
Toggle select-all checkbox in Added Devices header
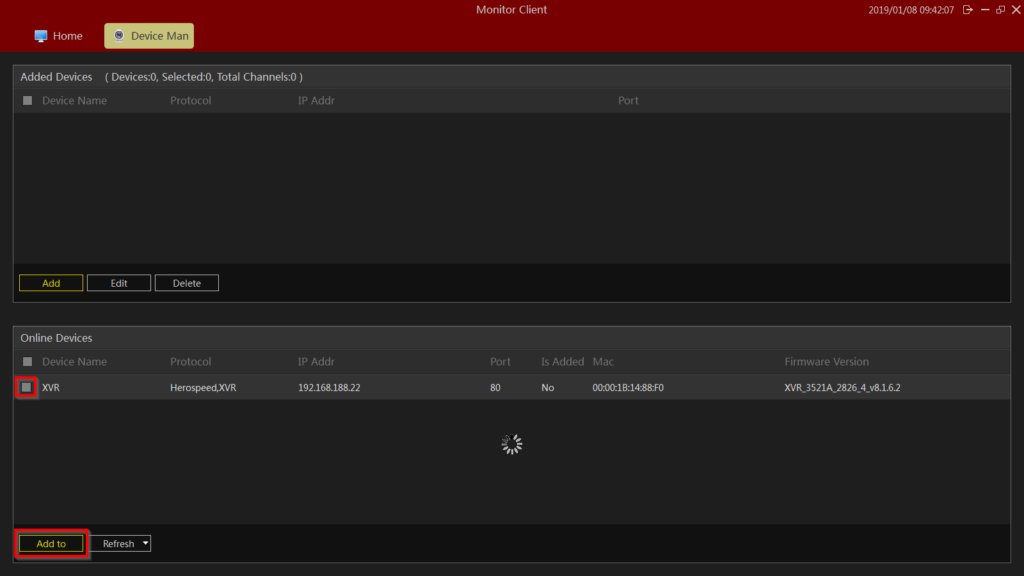click(27, 101)
